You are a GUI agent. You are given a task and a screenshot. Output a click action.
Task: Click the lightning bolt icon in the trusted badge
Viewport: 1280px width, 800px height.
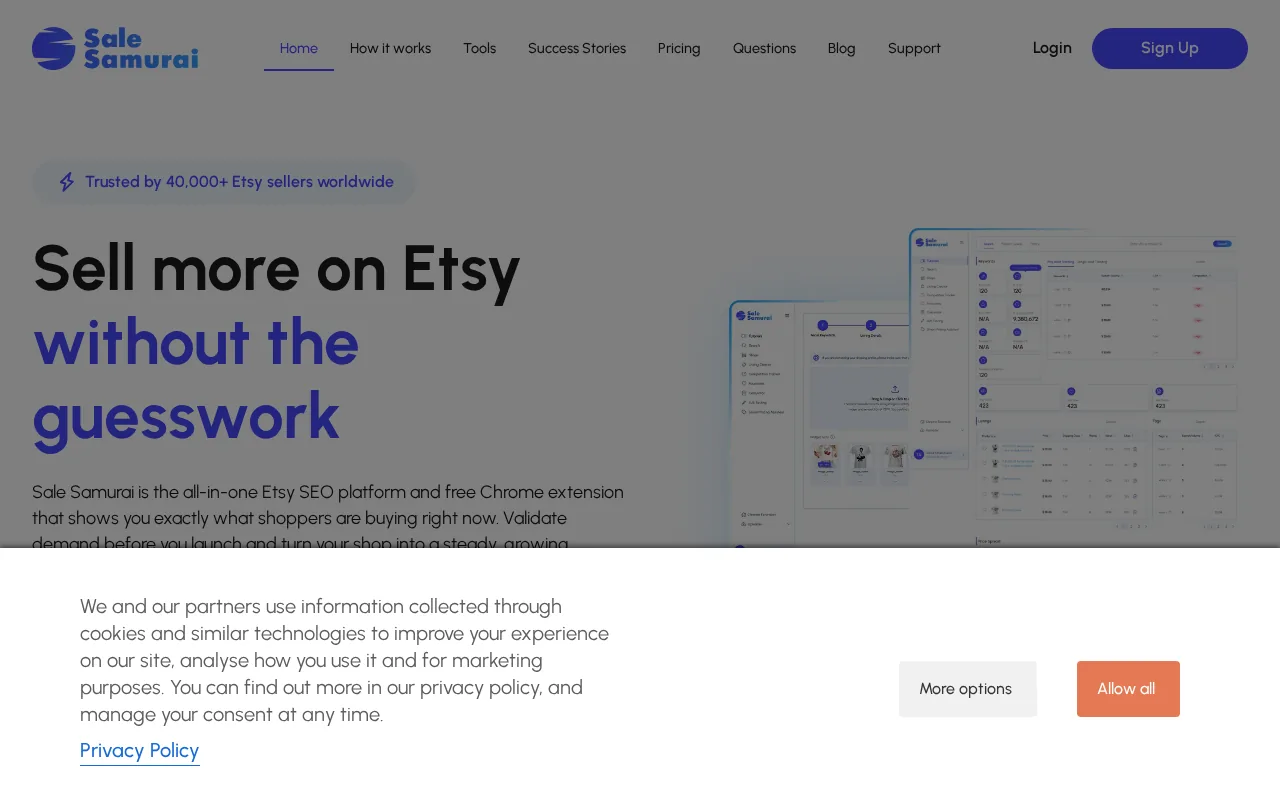point(67,182)
